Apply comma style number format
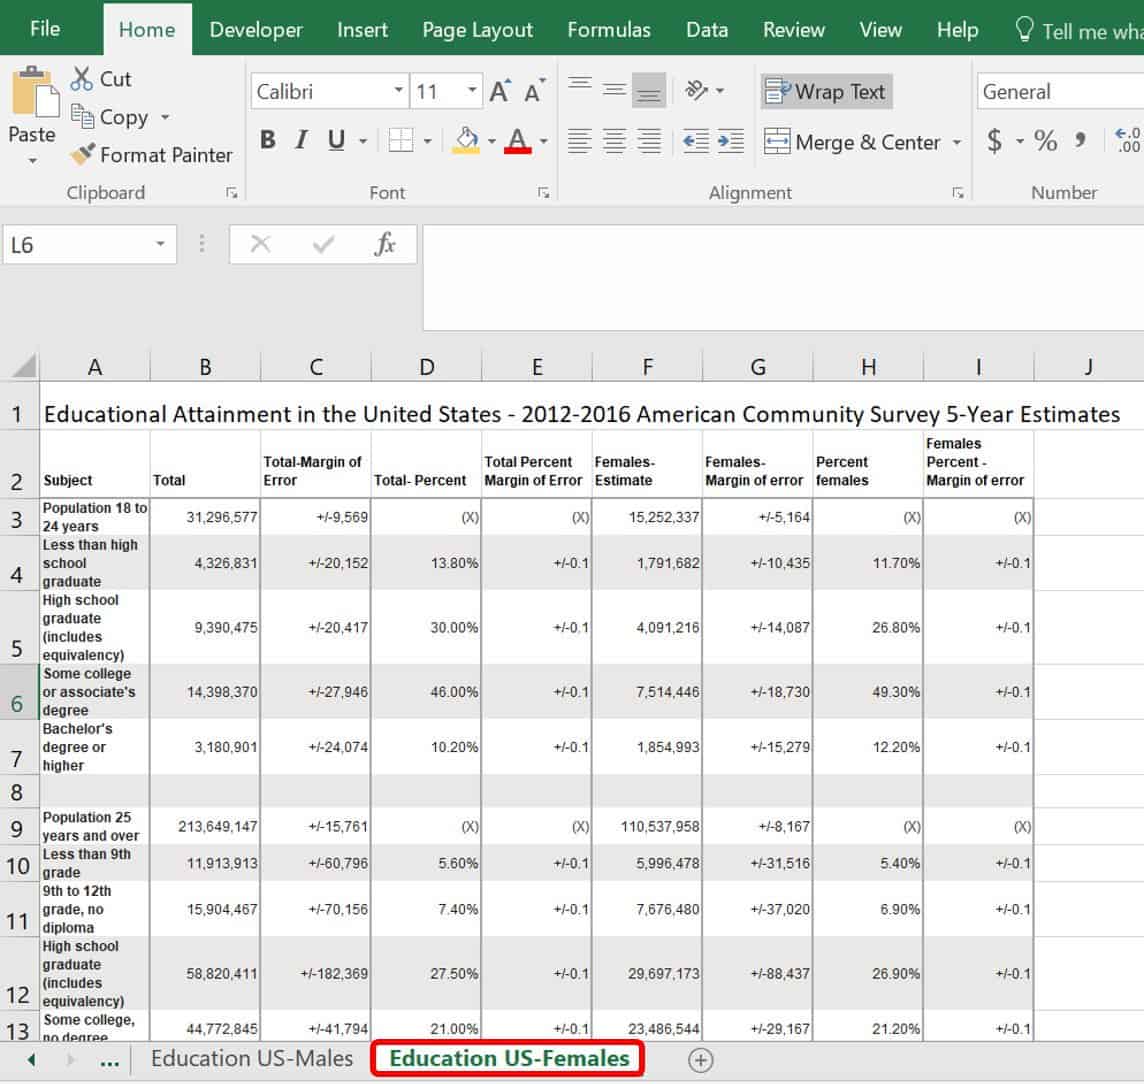This screenshot has height=1084, width=1144. (x=1080, y=139)
